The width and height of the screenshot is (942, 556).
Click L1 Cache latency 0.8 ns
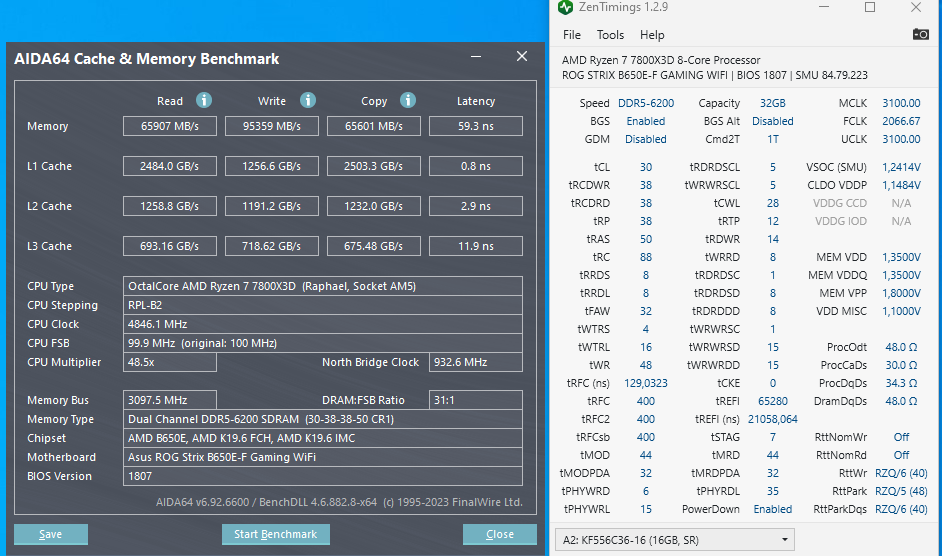point(476,166)
